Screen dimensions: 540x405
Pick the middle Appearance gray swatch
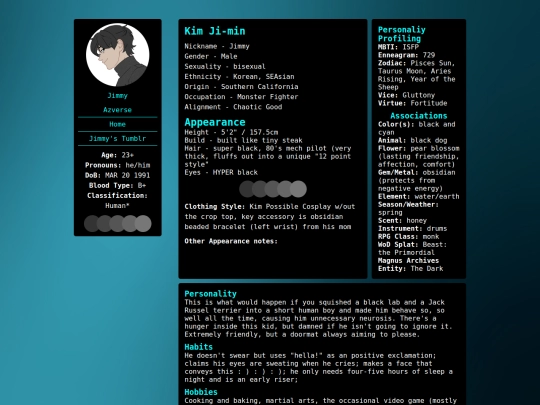(x=273, y=189)
